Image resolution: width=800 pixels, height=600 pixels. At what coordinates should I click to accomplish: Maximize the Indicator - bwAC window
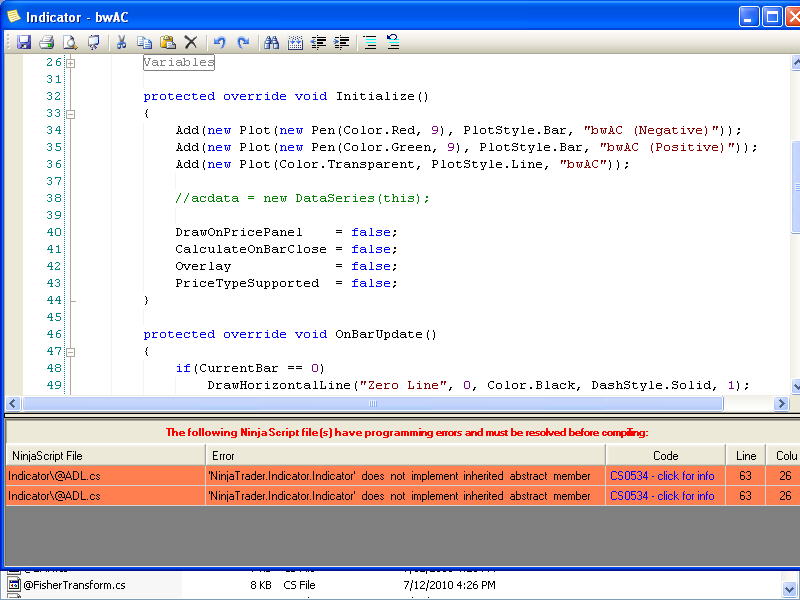[772, 17]
